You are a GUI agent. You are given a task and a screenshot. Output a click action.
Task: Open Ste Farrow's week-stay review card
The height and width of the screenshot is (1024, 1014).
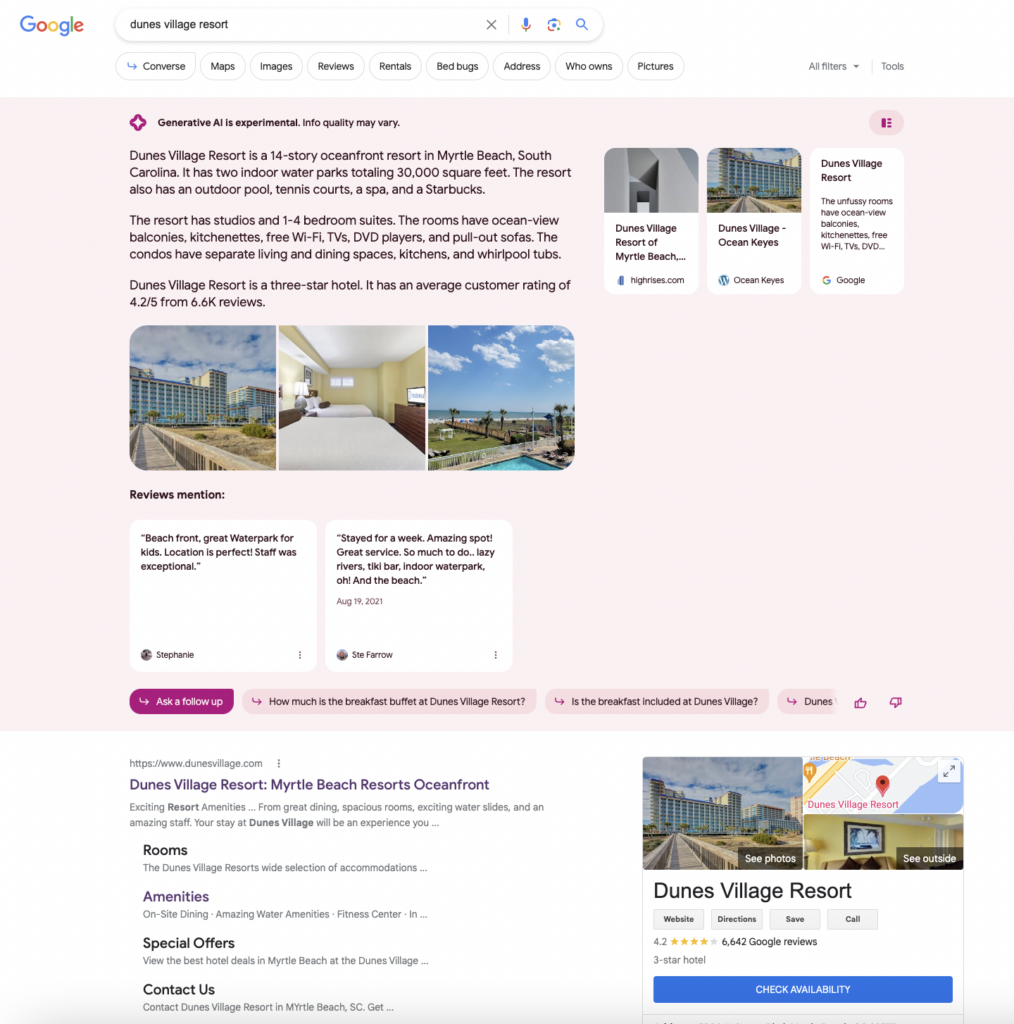[x=419, y=596]
